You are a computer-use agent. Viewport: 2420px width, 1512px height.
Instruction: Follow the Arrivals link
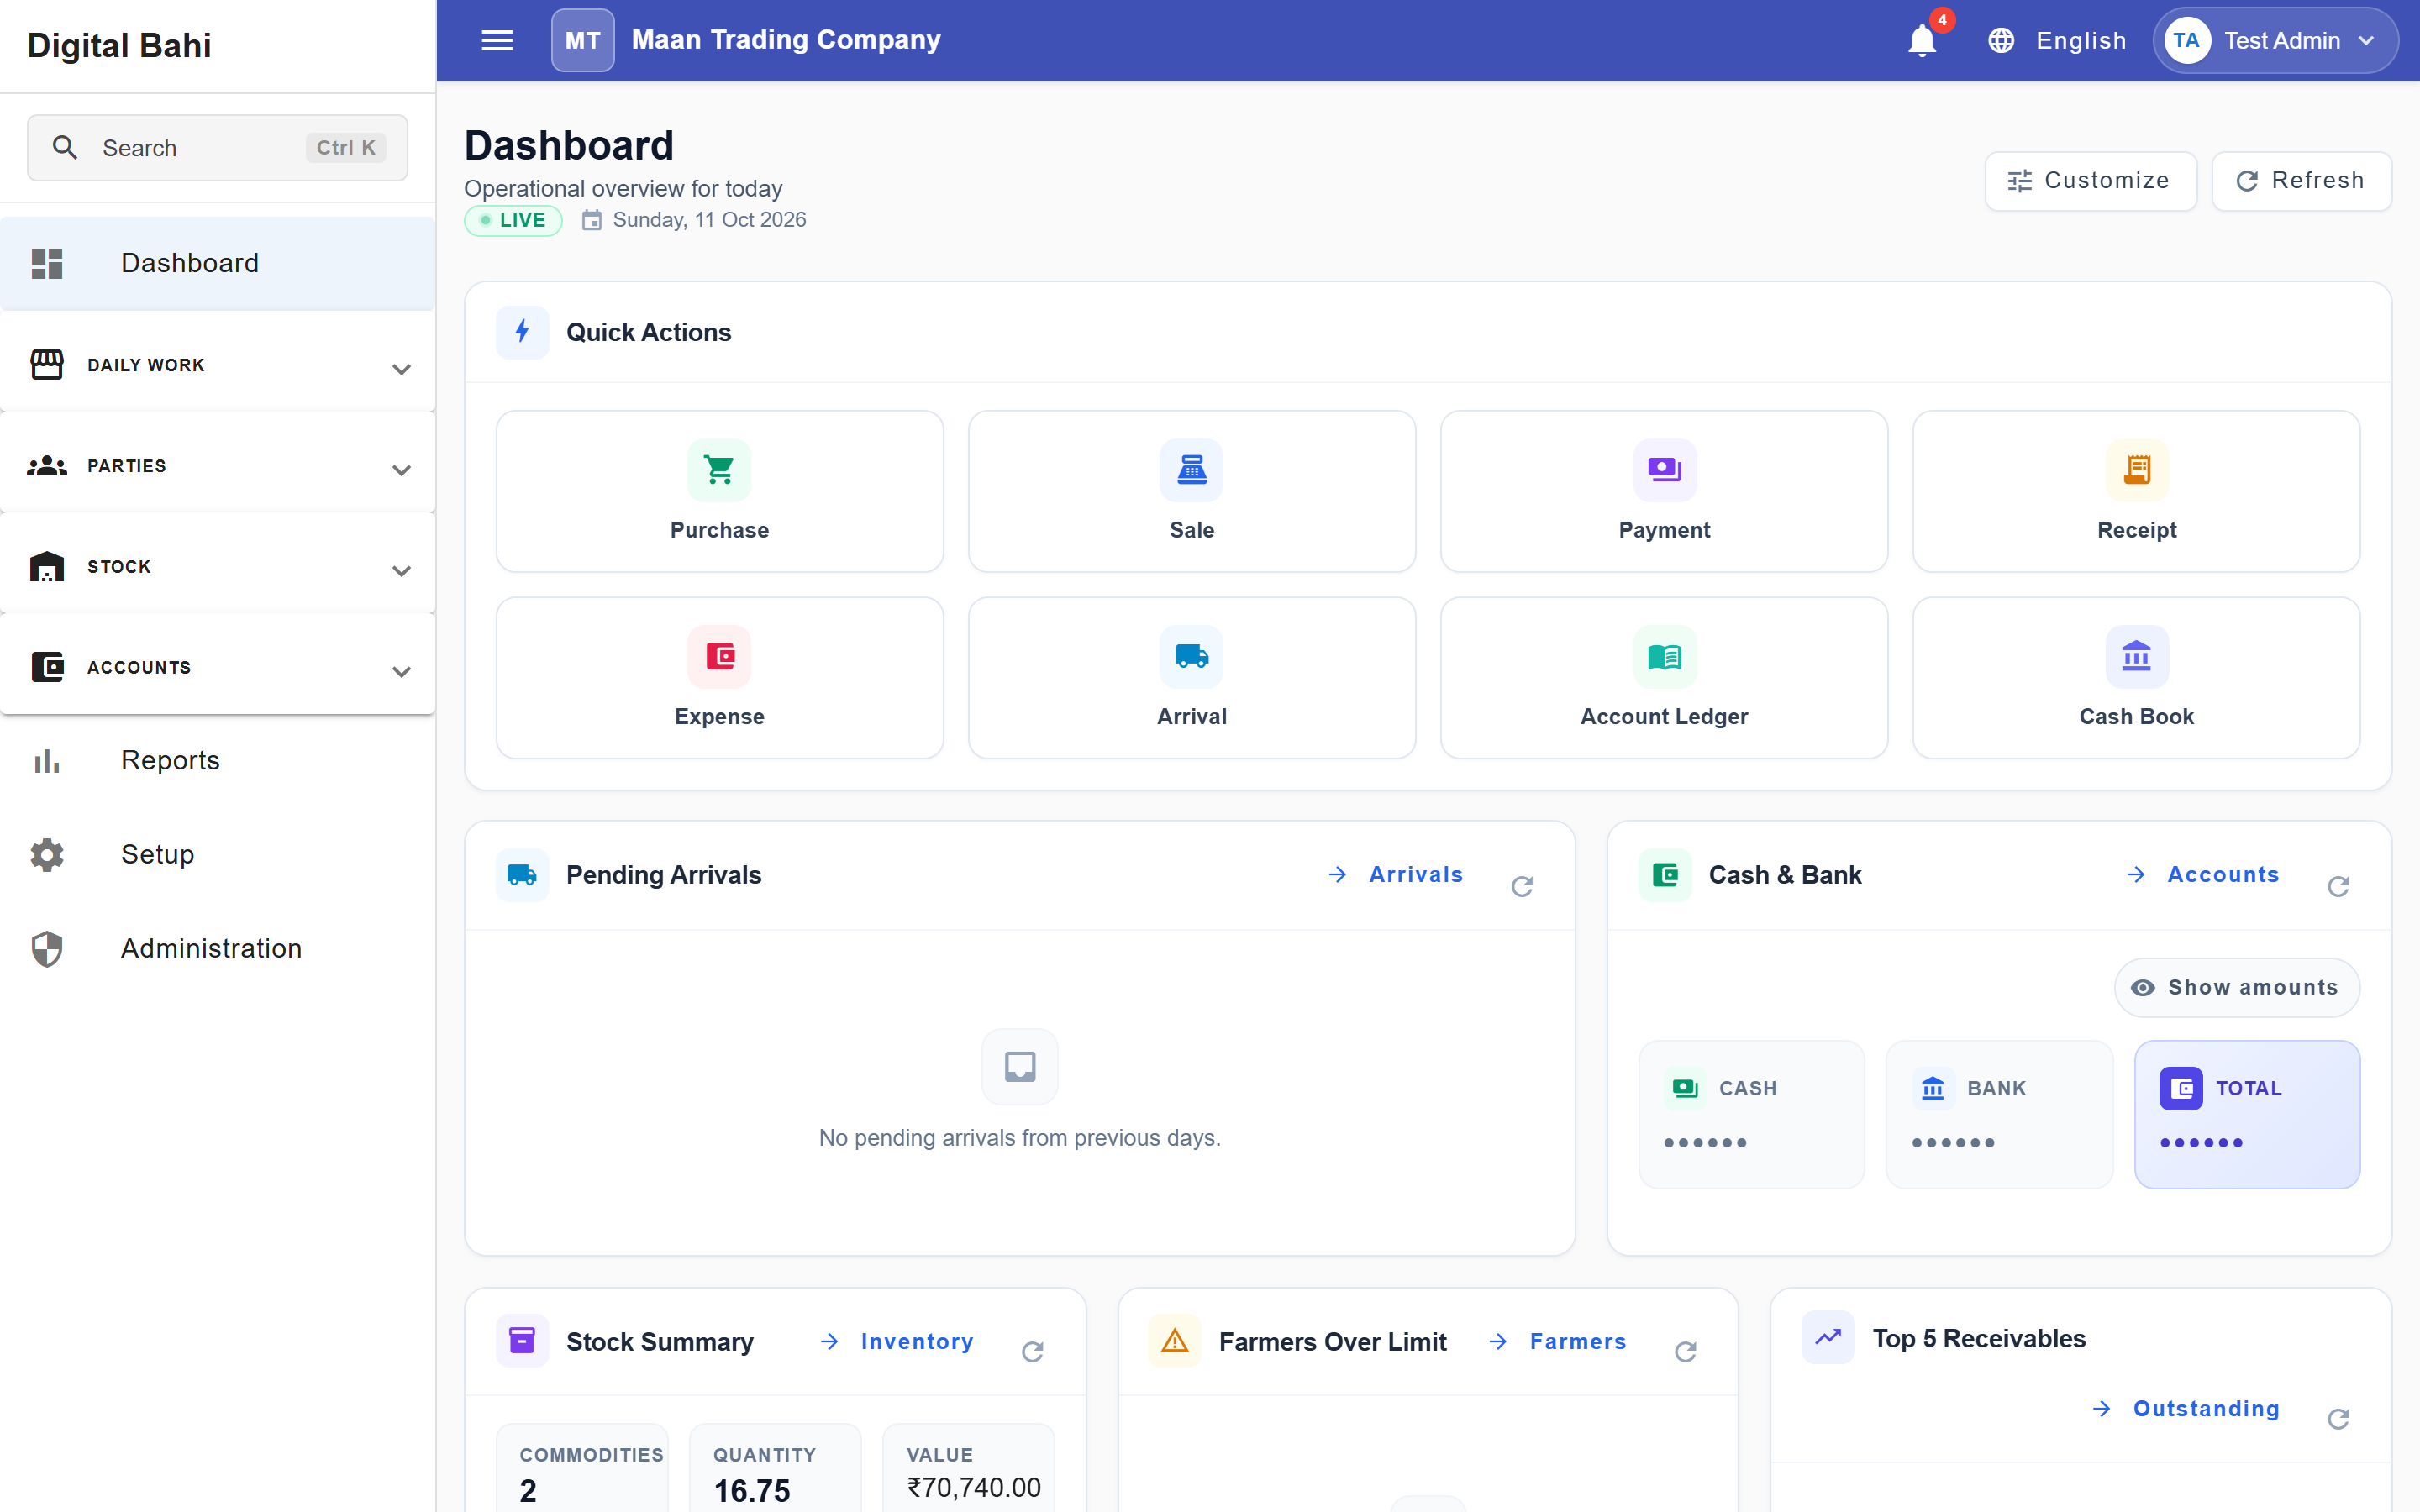pos(1396,874)
